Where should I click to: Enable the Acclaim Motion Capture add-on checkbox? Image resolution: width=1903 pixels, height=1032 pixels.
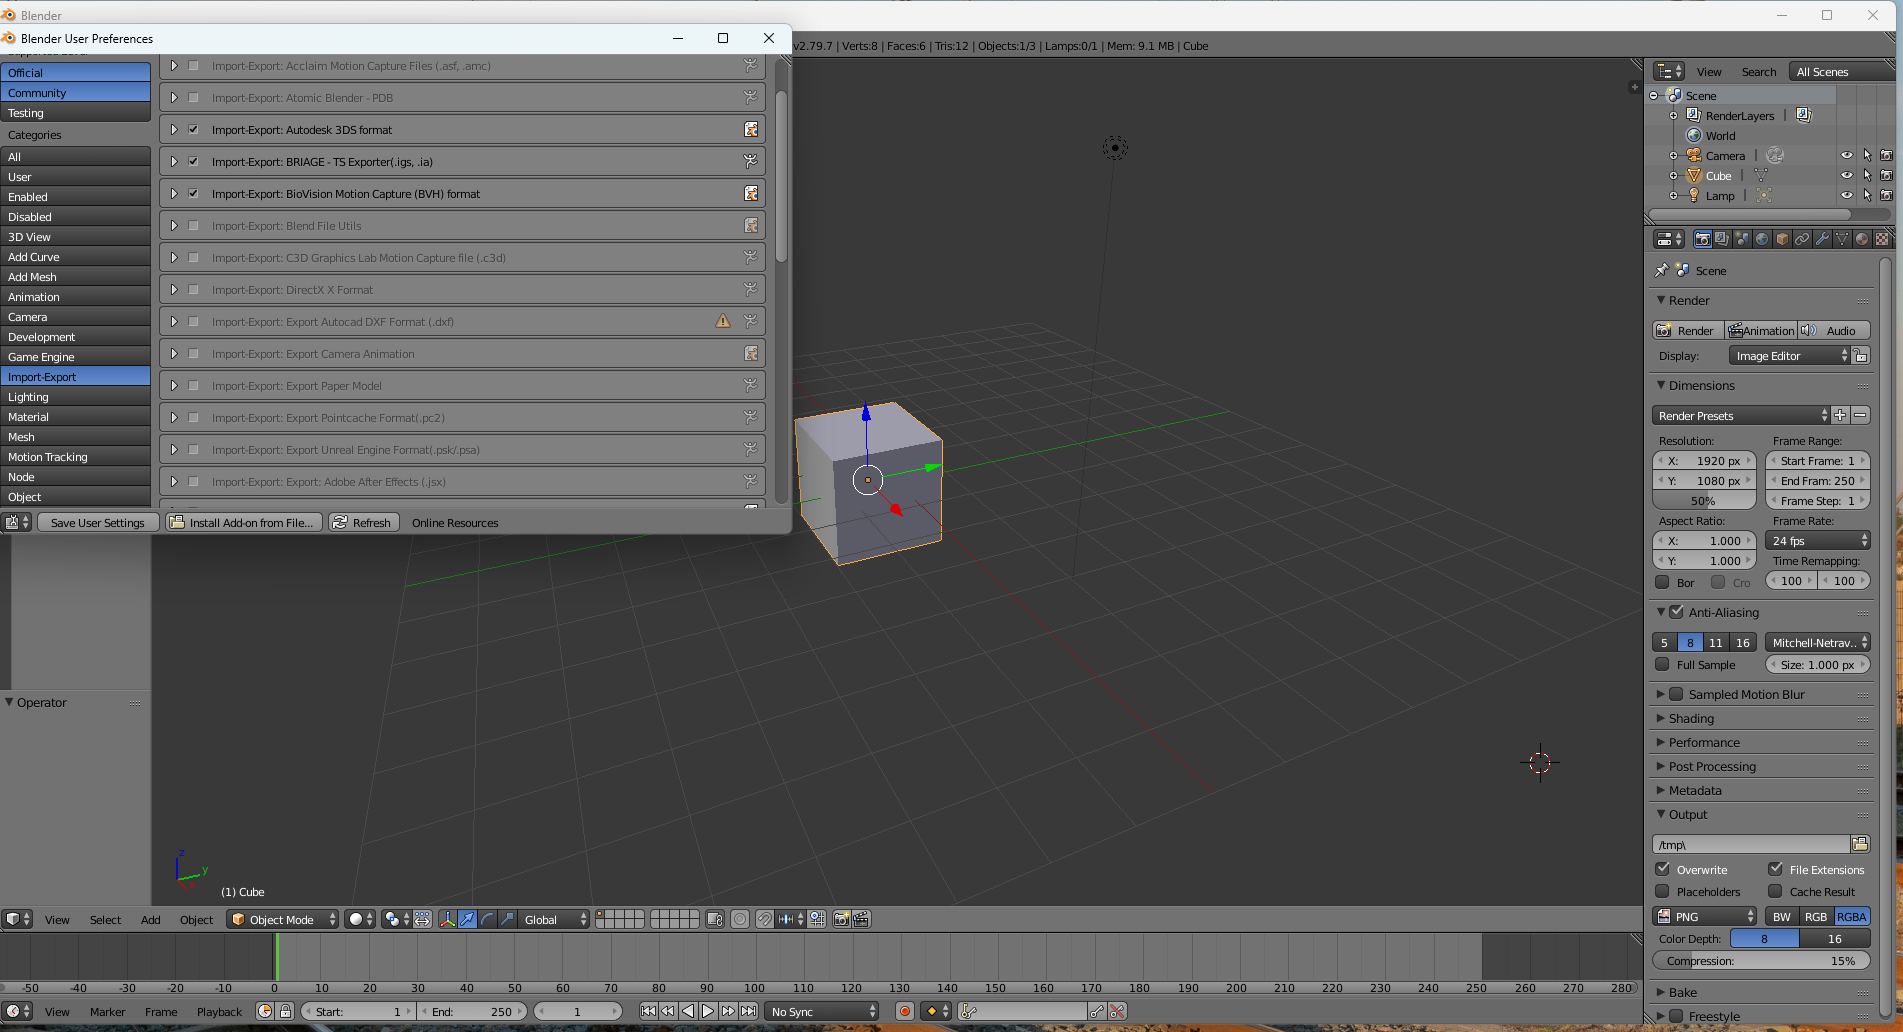[x=193, y=65]
